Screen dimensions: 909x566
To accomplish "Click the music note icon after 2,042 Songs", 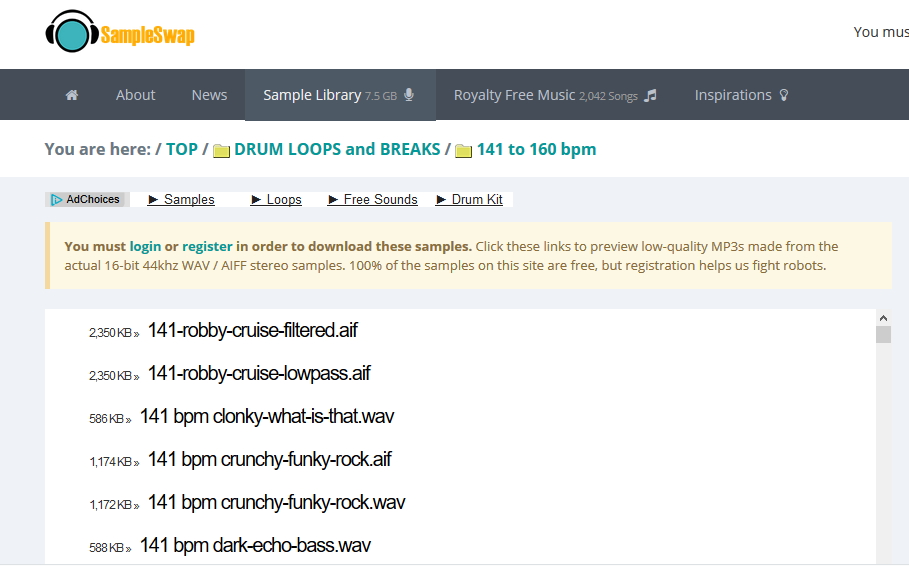I will pos(651,95).
